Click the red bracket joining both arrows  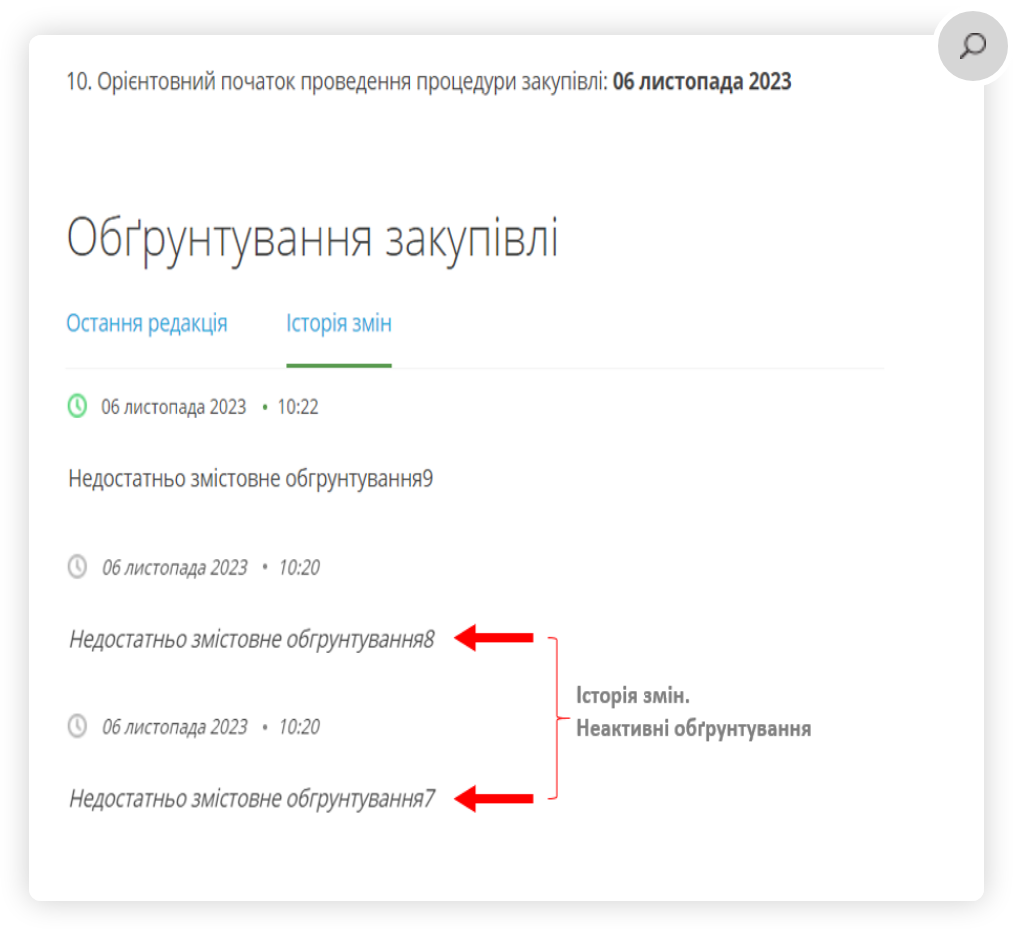[554, 717]
